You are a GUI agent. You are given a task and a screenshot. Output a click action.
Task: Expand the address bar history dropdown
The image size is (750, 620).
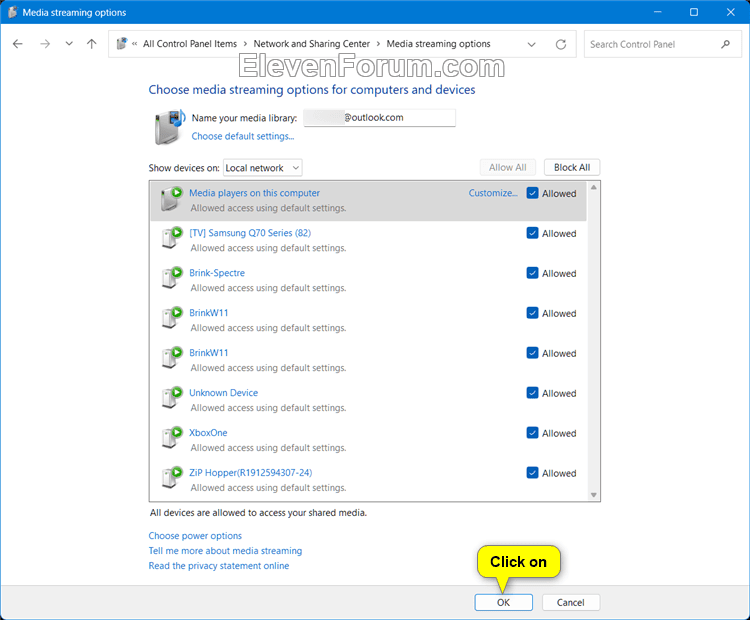pyautogui.click(x=531, y=44)
